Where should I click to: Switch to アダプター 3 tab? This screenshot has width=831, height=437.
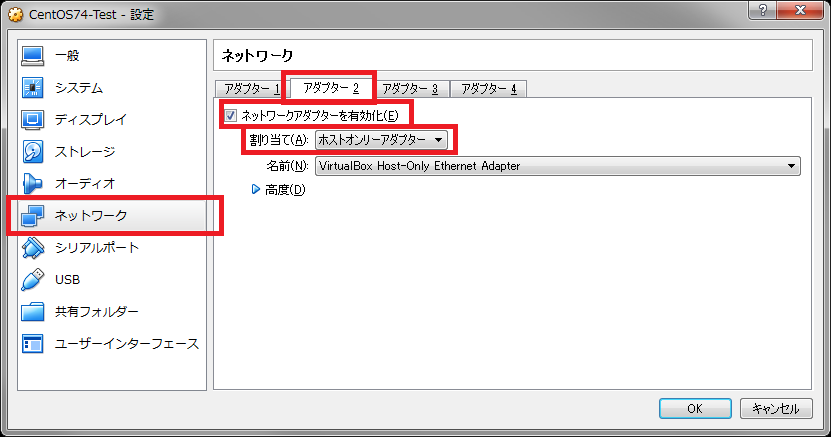pos(410,88)
